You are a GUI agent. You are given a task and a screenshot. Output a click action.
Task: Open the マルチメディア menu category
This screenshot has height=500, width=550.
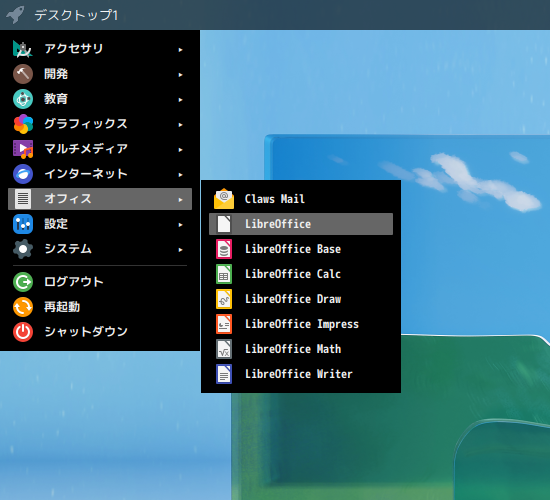pos(100,149)
